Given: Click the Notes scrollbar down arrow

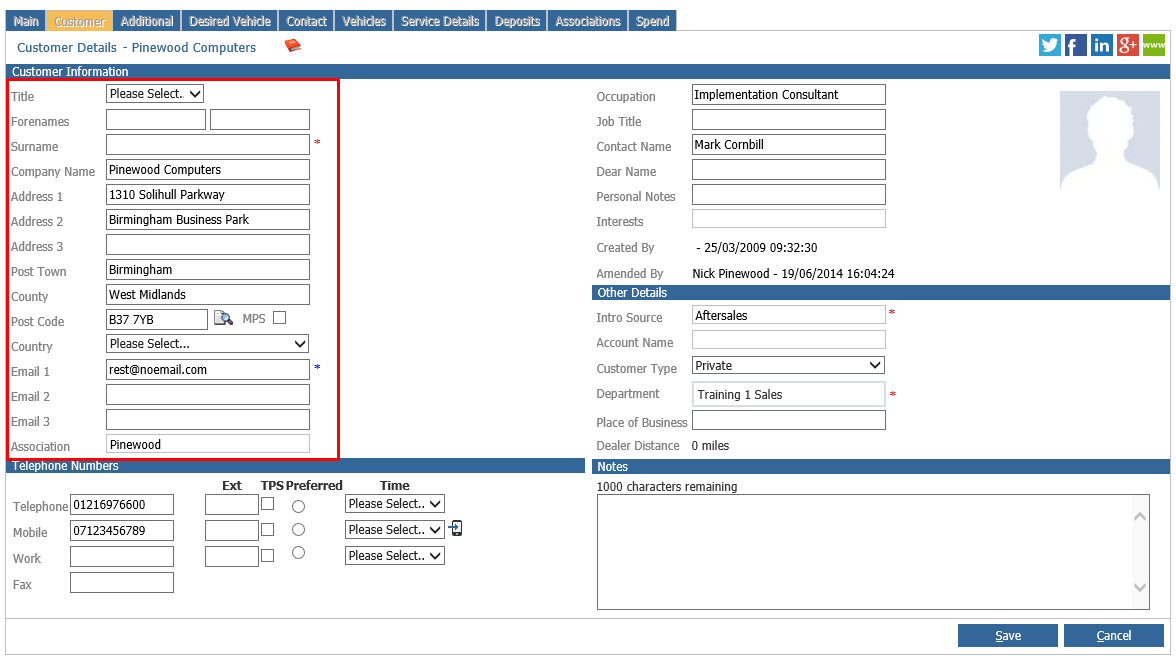Looking at the screenshot, I should click(1139, 587).
